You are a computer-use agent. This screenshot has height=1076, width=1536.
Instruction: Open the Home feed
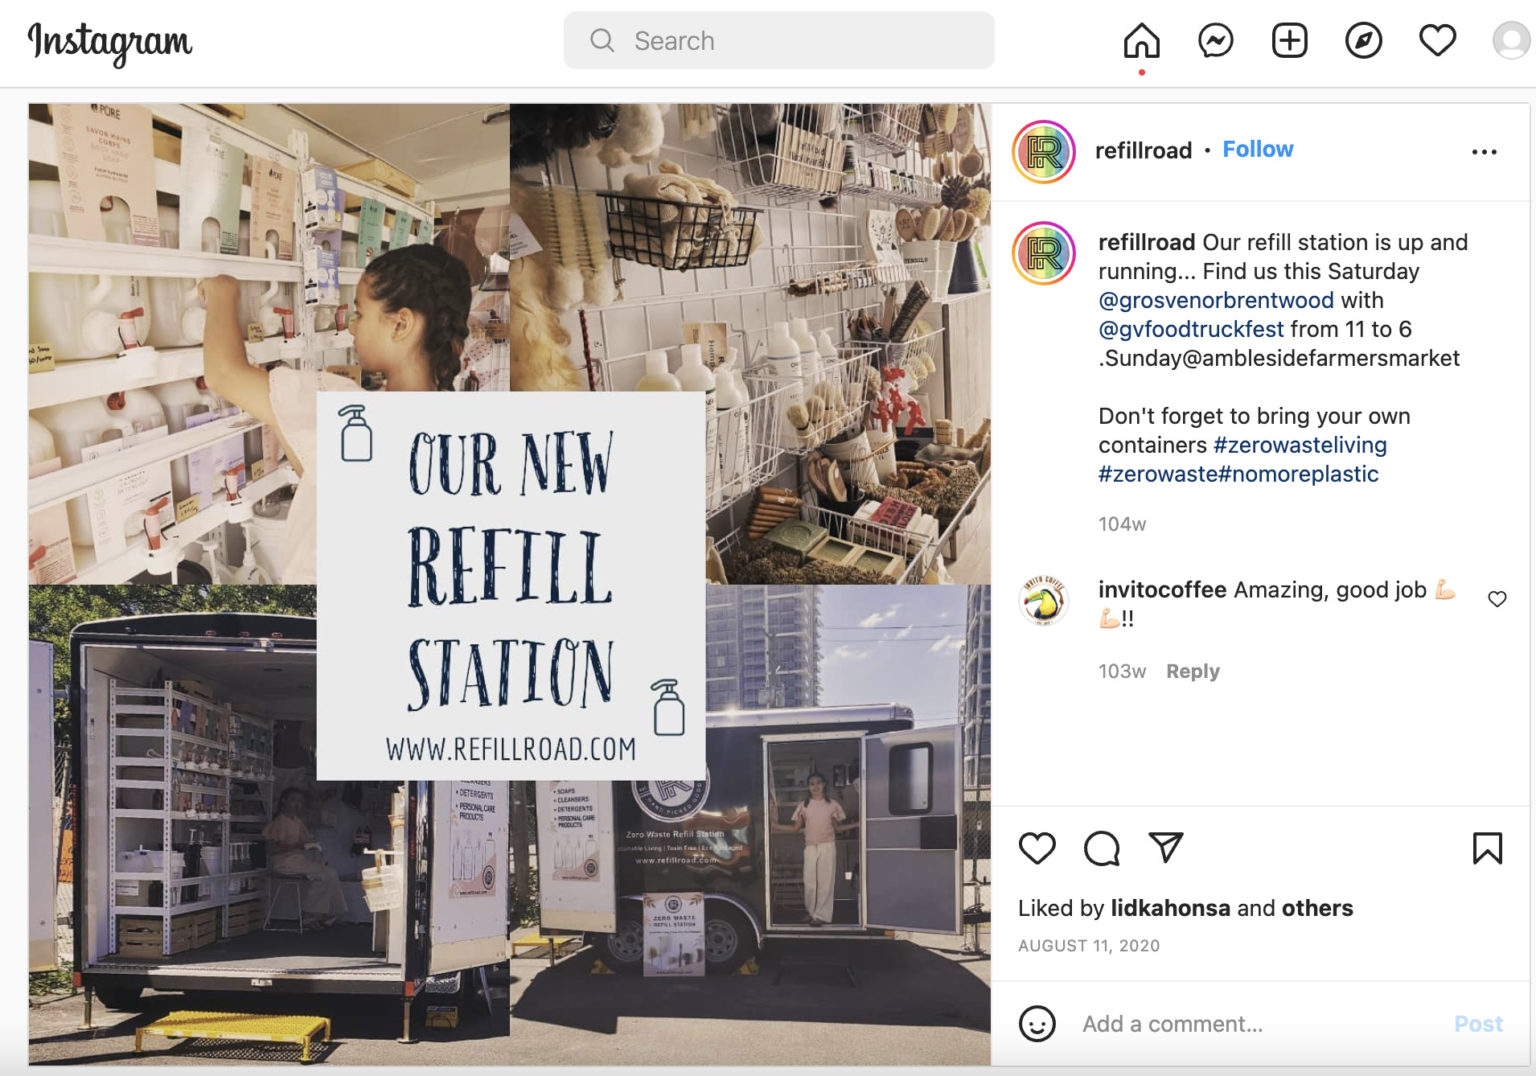pyautogui.click(x=1142, y=41)
